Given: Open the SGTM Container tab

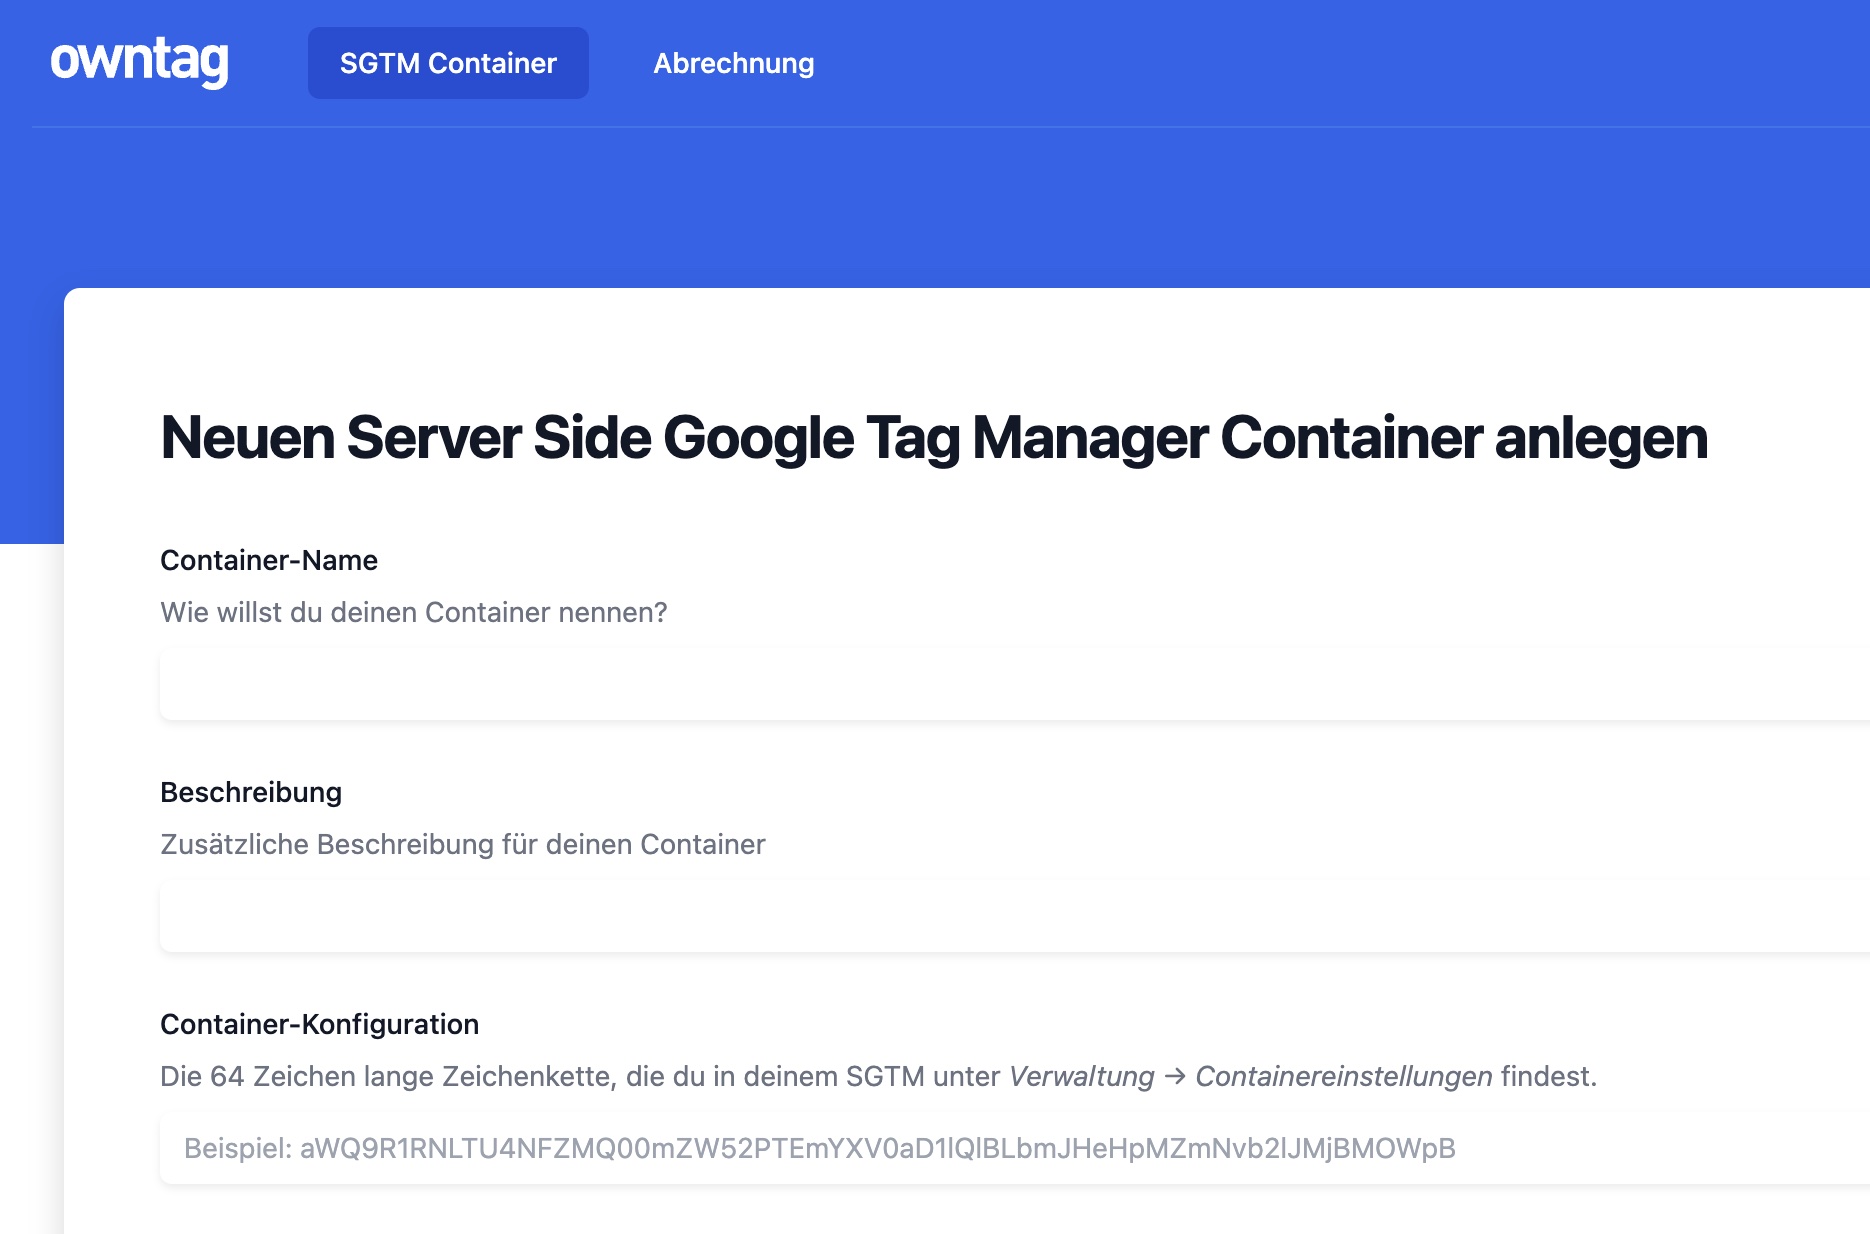Looking at the screenshot, I should pos(448,63).
